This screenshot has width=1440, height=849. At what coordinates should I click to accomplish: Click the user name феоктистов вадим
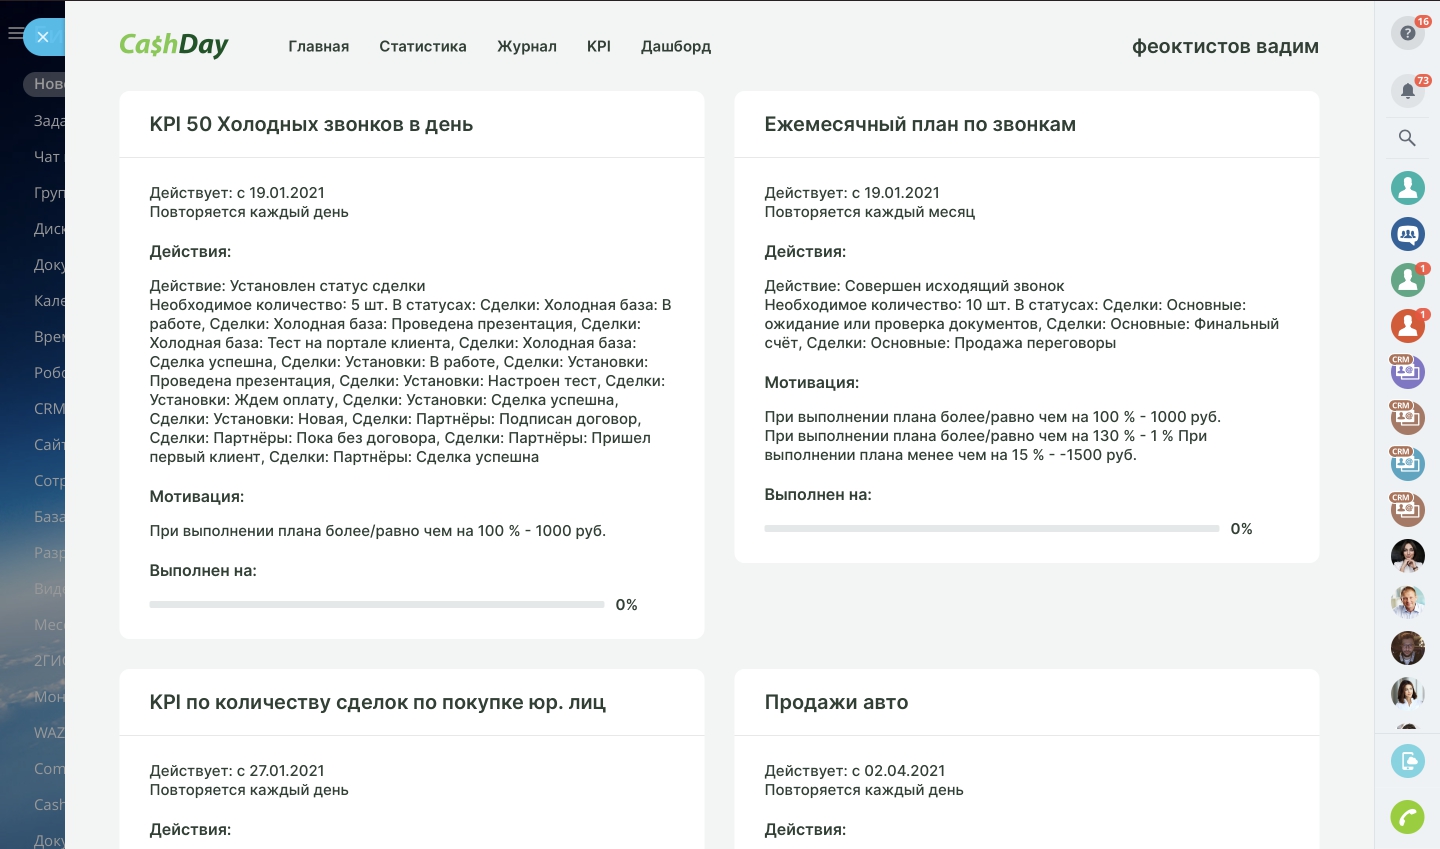pyautogui.click(x=1224, y=46)
